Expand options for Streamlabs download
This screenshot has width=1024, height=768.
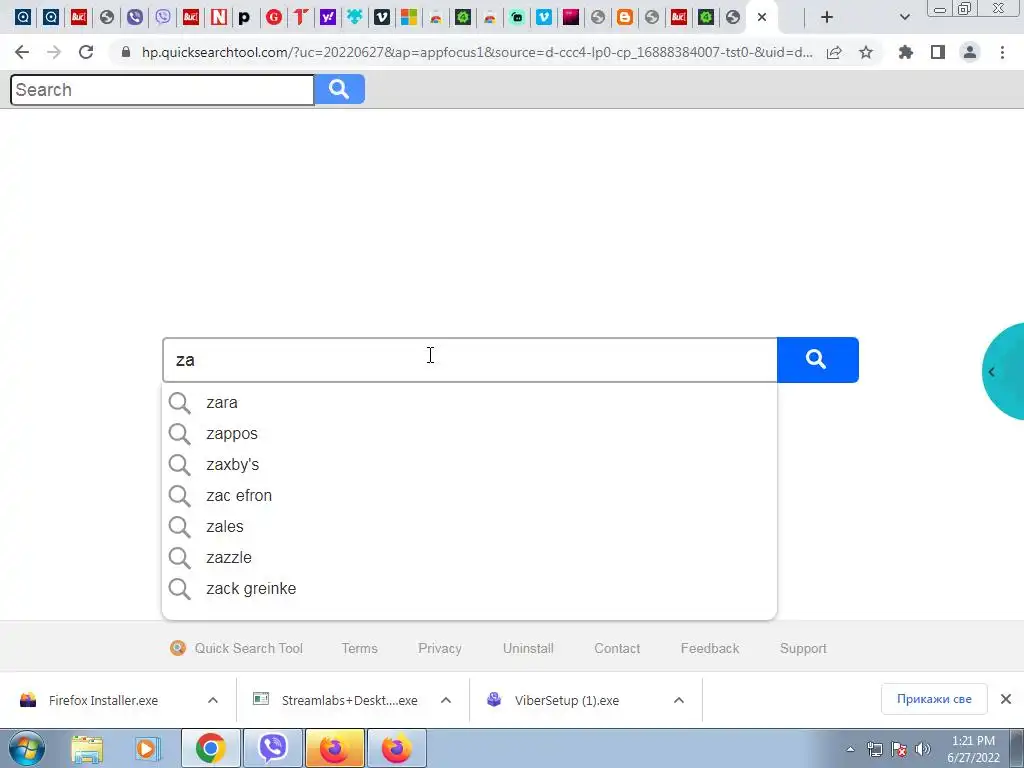[446, 700]
